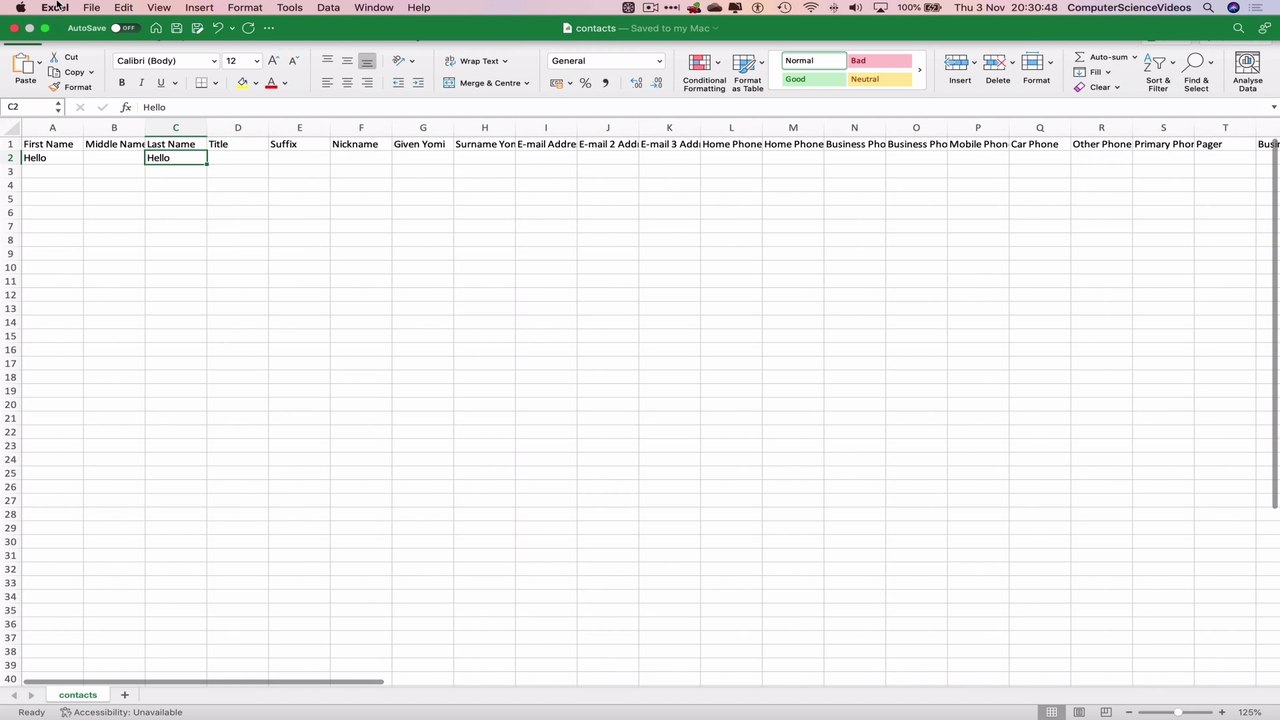Click the Redo arrow icon
The width and height of the screenshot is (1280, 720).
248,28
